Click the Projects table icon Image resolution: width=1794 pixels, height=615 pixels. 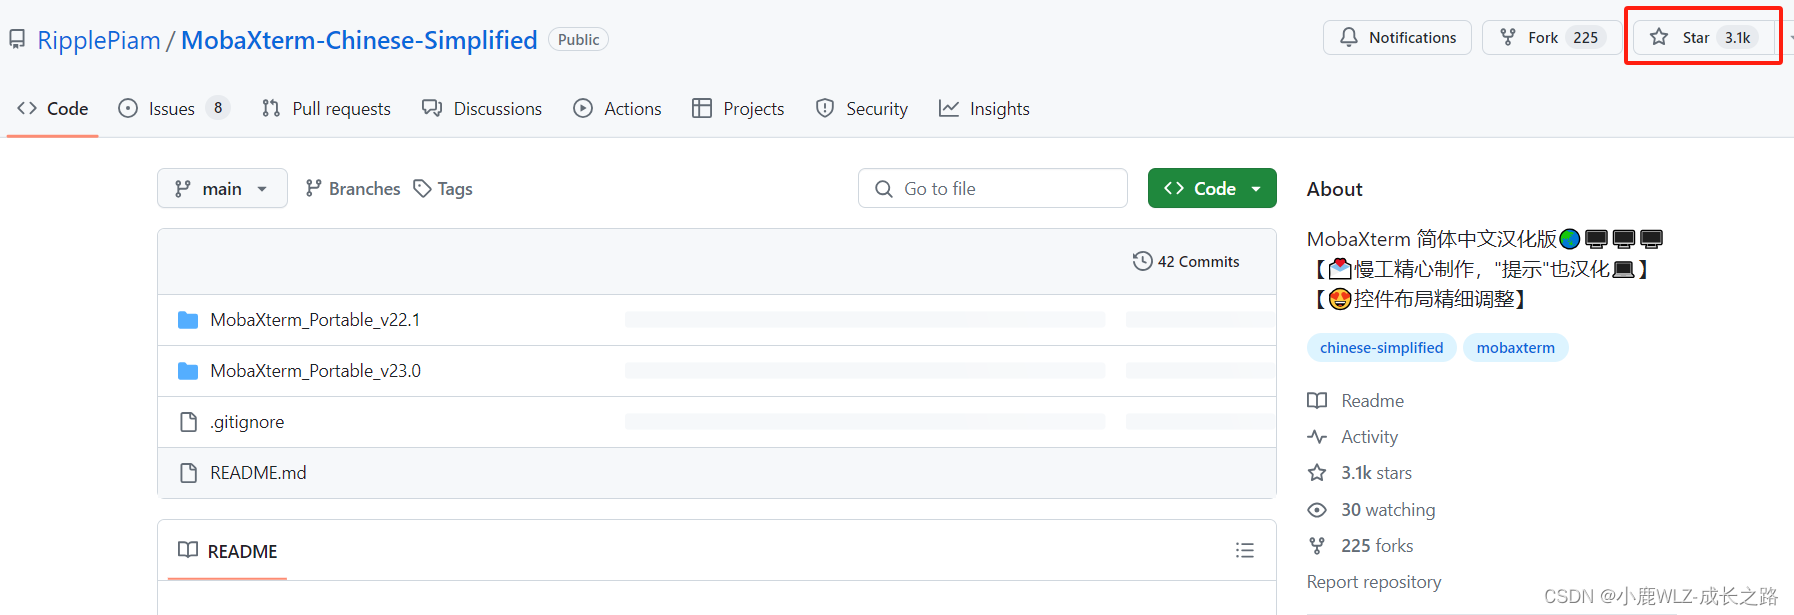click(x=702, y=108)
